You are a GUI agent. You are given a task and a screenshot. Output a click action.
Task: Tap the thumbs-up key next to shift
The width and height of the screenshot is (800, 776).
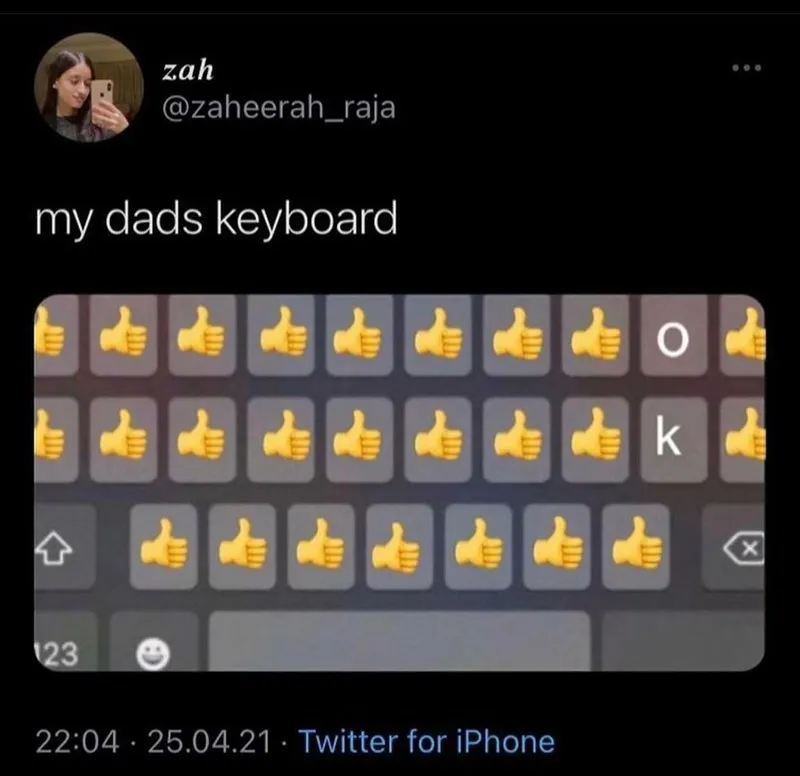click(163, 546)
